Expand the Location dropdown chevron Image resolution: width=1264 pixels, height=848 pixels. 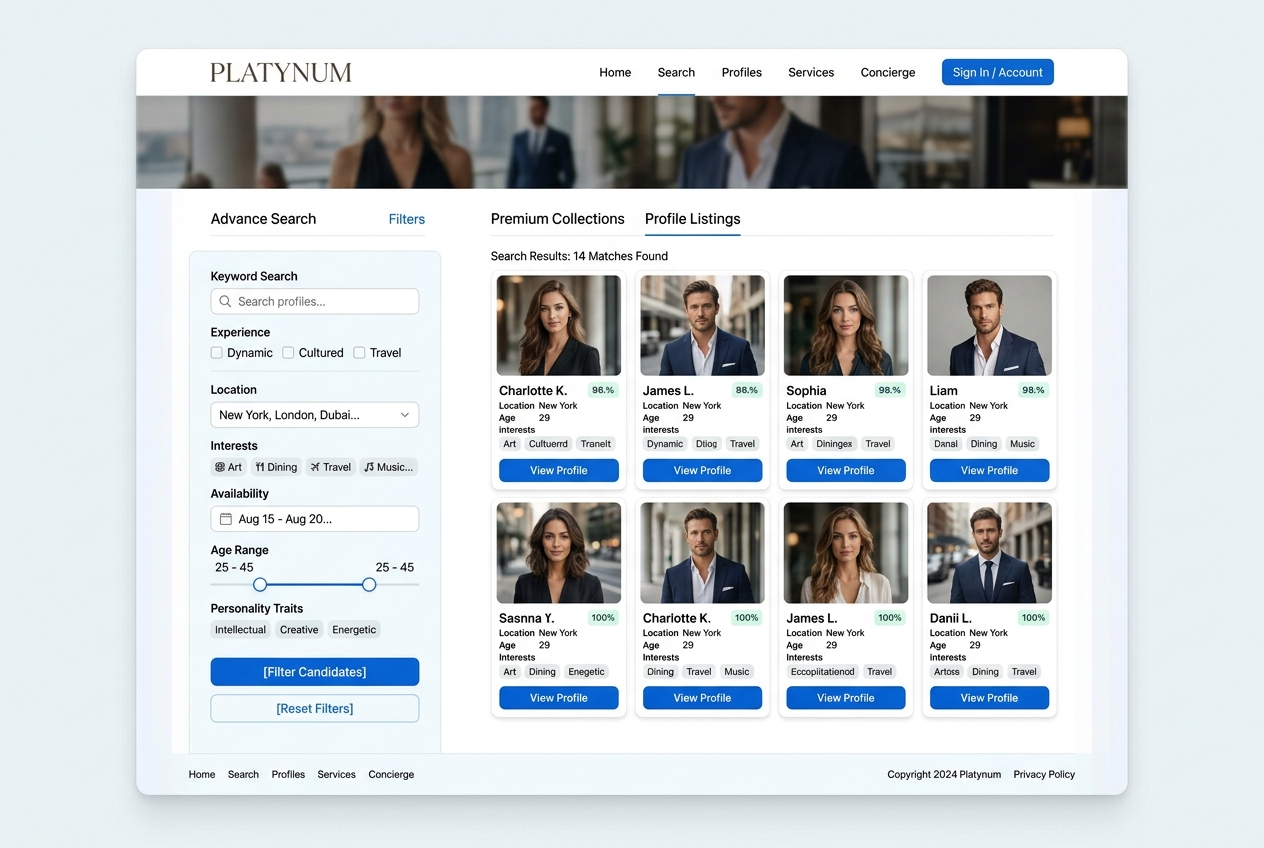point(405,415)
